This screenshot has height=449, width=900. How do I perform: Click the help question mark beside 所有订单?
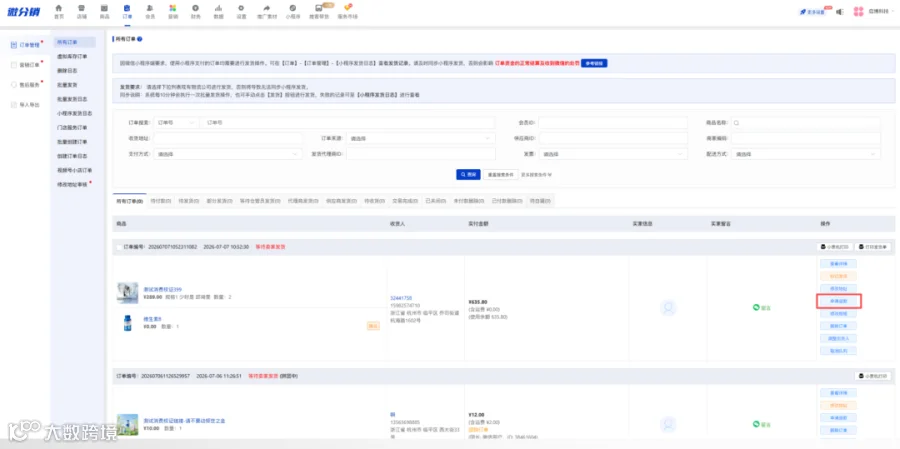[x=139, y=39]
